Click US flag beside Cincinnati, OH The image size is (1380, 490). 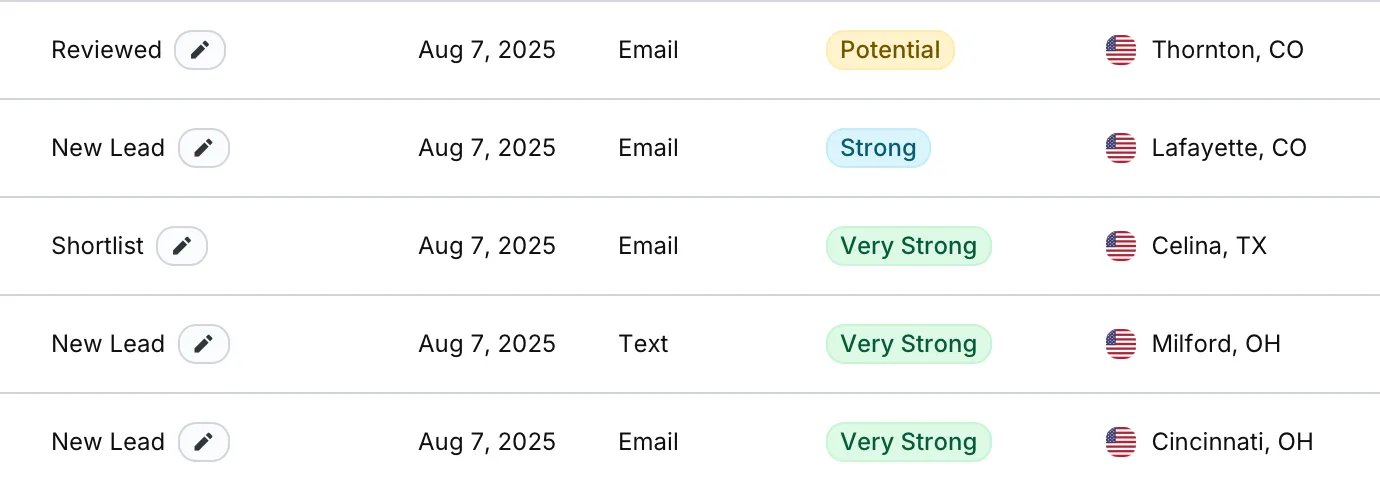(1121, 442)
